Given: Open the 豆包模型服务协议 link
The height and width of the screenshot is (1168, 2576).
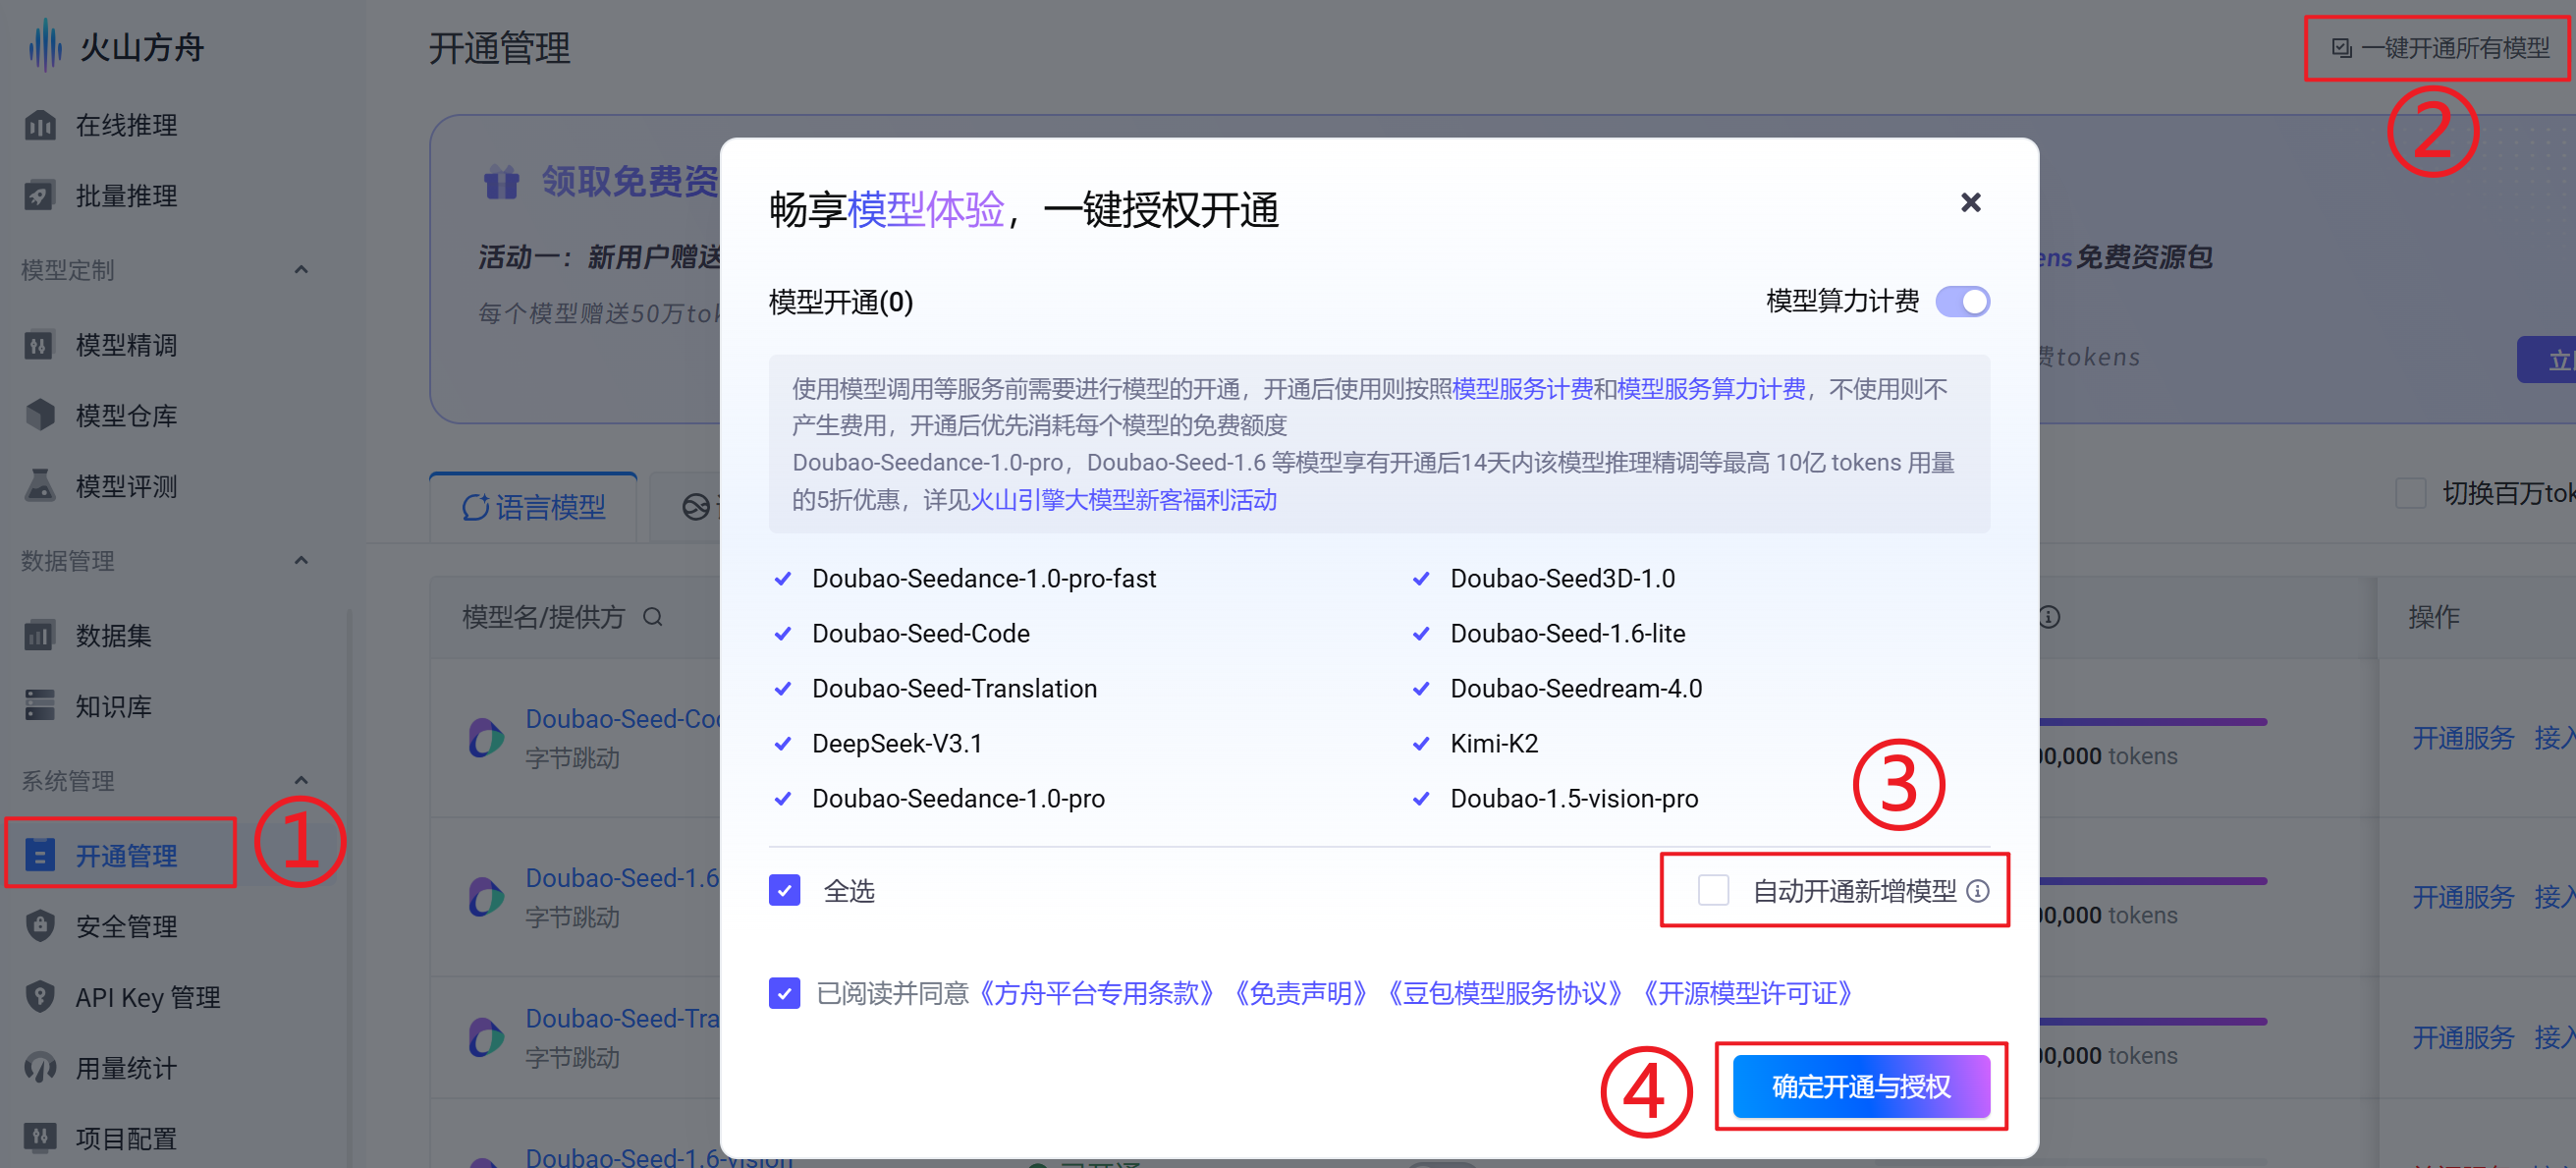Looking at the screenshot, I should (x=1503, y=993).
